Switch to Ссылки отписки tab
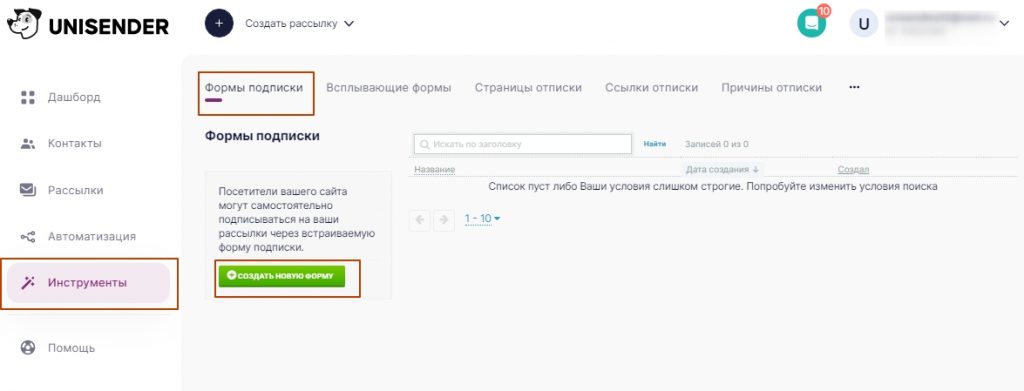Screen dimensions: 1024x391 coord(652,87)
